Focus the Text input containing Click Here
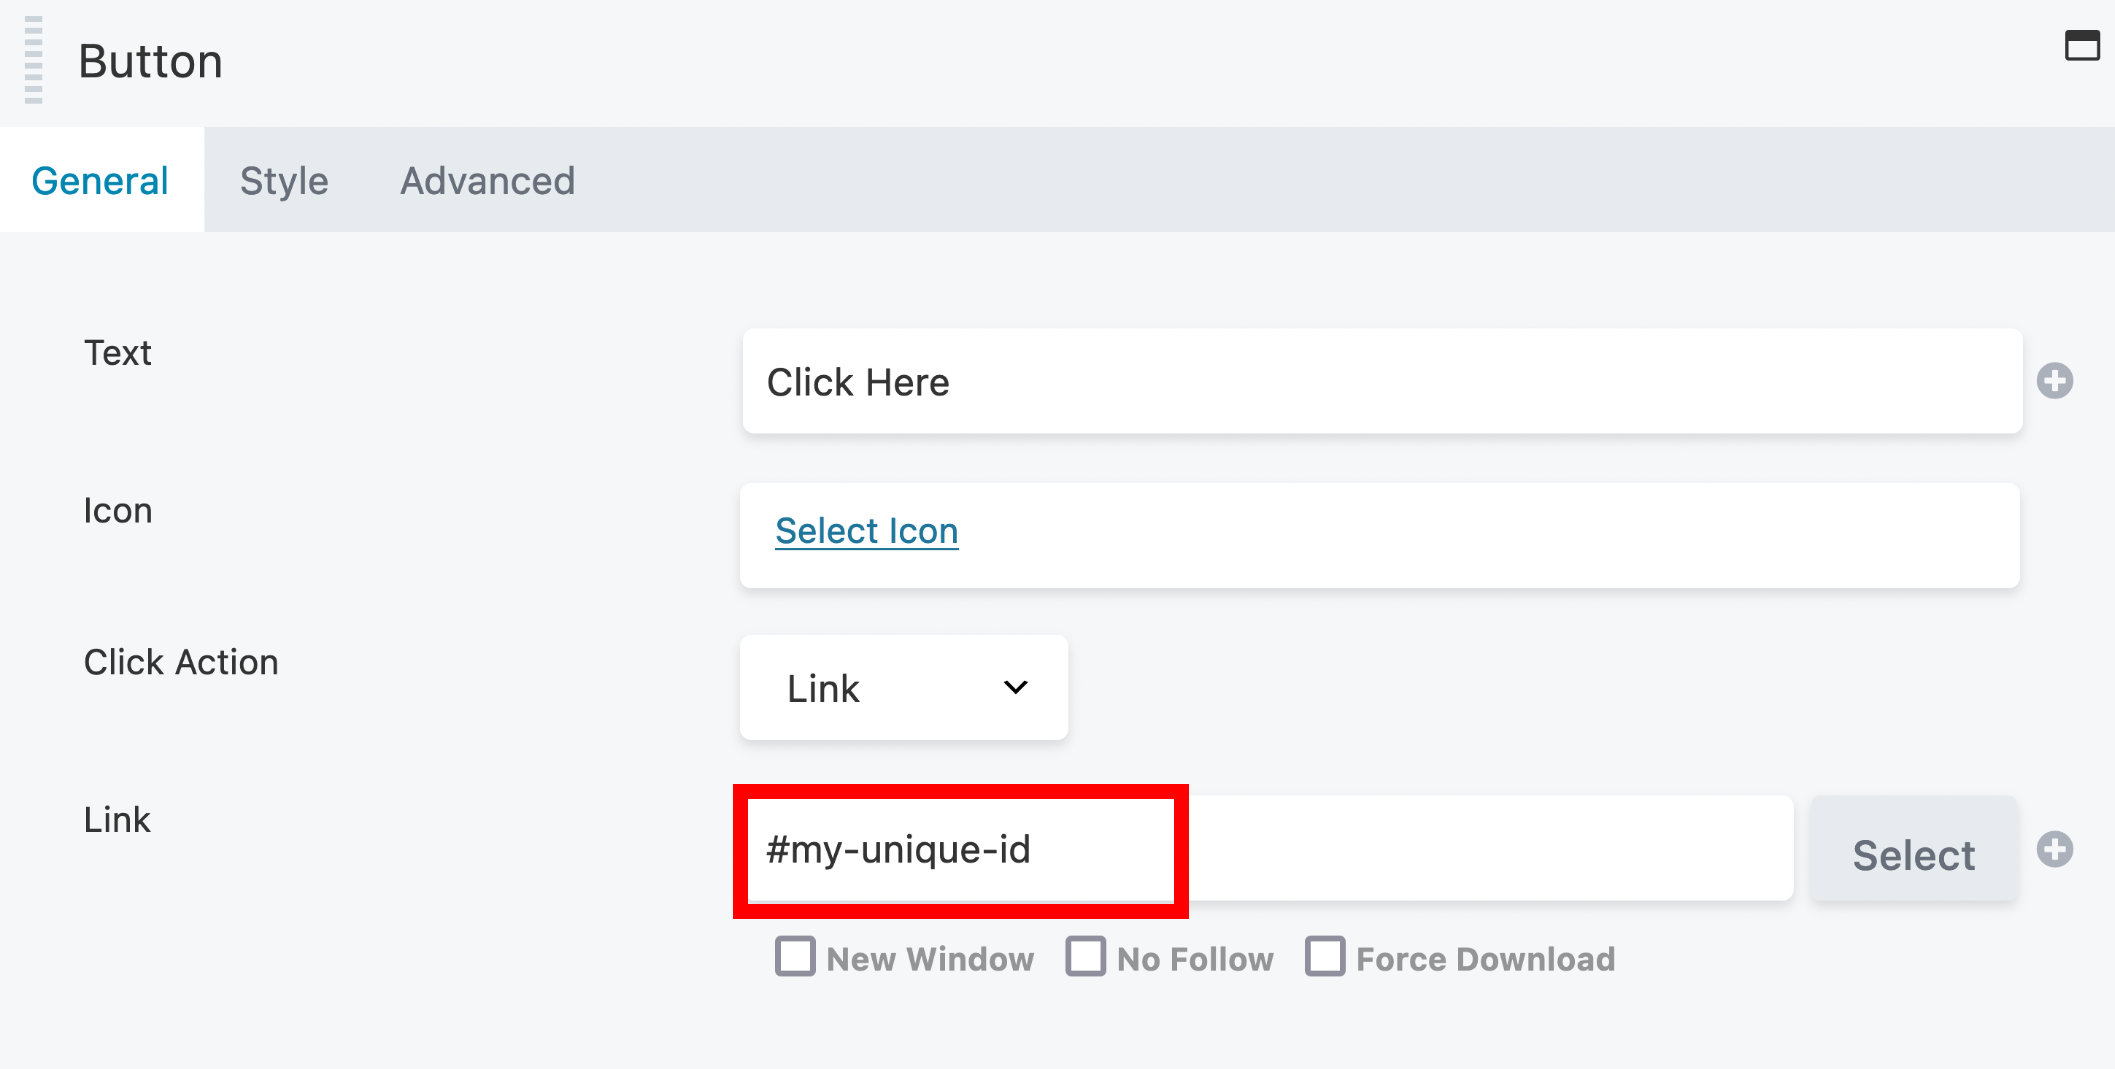The width and height of the screenshot is (2115, 1069). click(1380, 382)
